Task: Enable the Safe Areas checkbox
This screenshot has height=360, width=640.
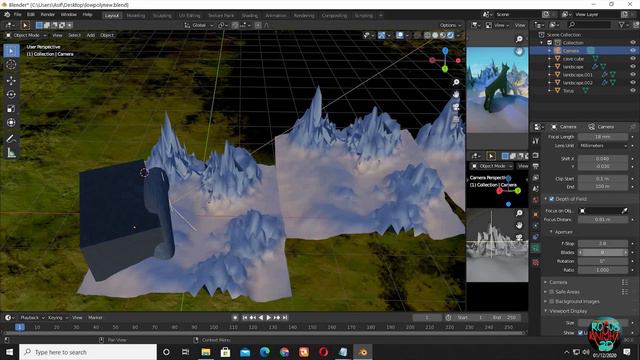Action: (551, 292)
